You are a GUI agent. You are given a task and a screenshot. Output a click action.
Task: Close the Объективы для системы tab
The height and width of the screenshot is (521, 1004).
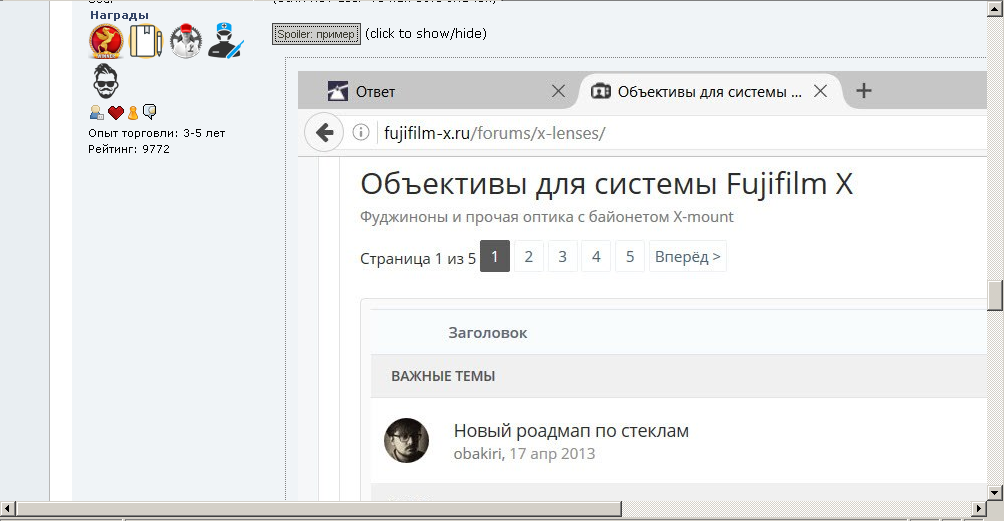(820, 91)
